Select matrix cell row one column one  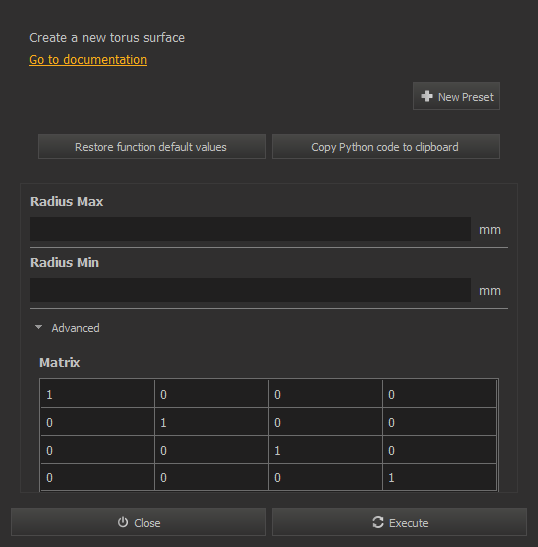[x=97, y=394]
